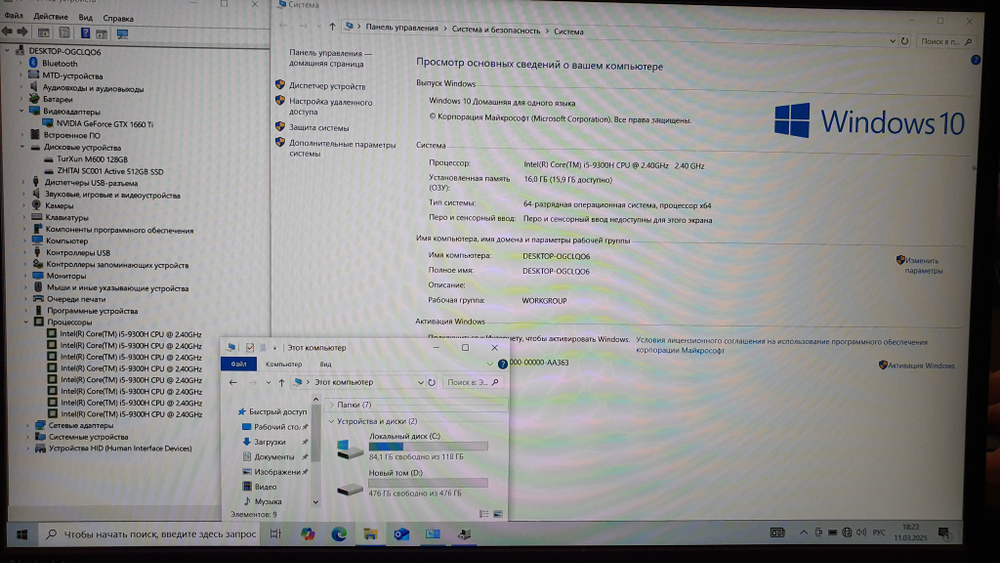Select NVIDIA GeForce GTX 1660 Ti adapter

coord(105,124)
